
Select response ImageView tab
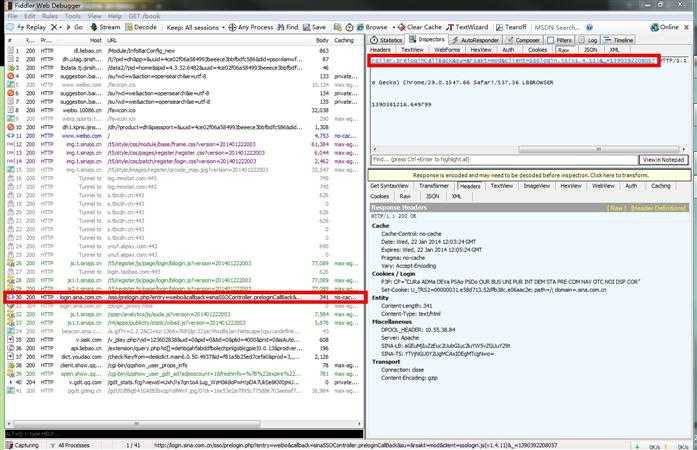537,186
